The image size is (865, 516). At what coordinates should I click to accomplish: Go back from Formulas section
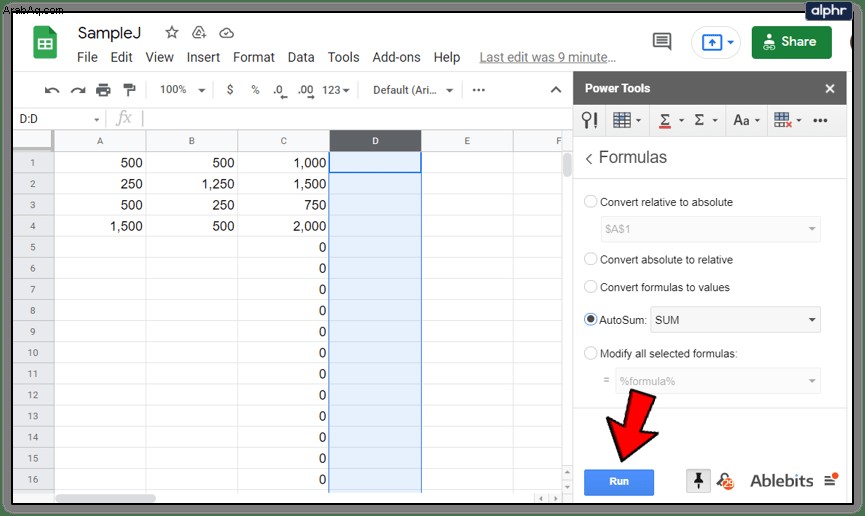click(x=589, y=159)
